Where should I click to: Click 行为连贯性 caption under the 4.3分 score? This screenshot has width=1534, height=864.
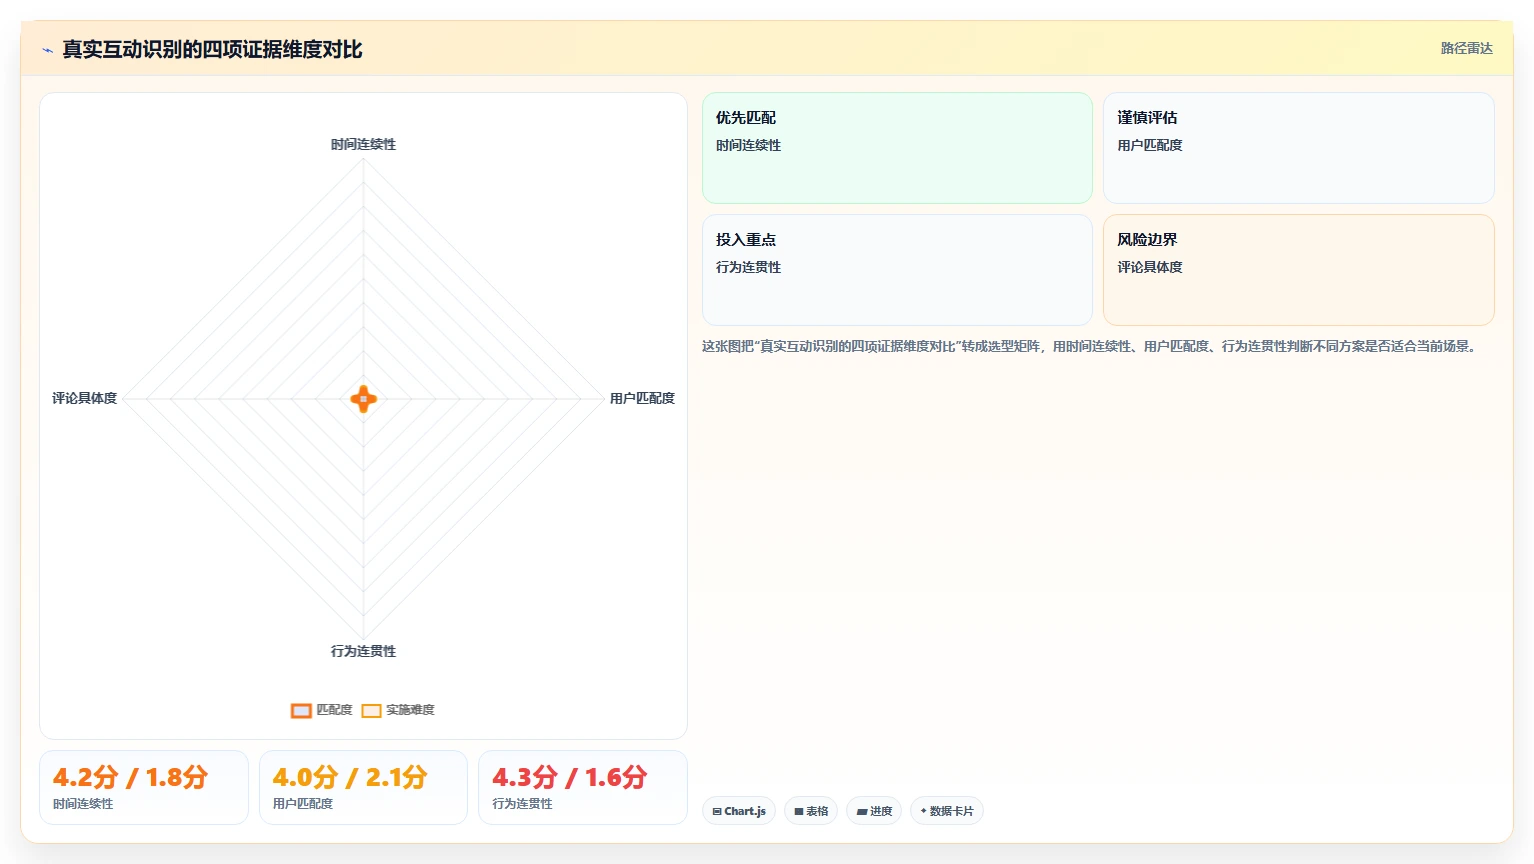coord(522,804)
